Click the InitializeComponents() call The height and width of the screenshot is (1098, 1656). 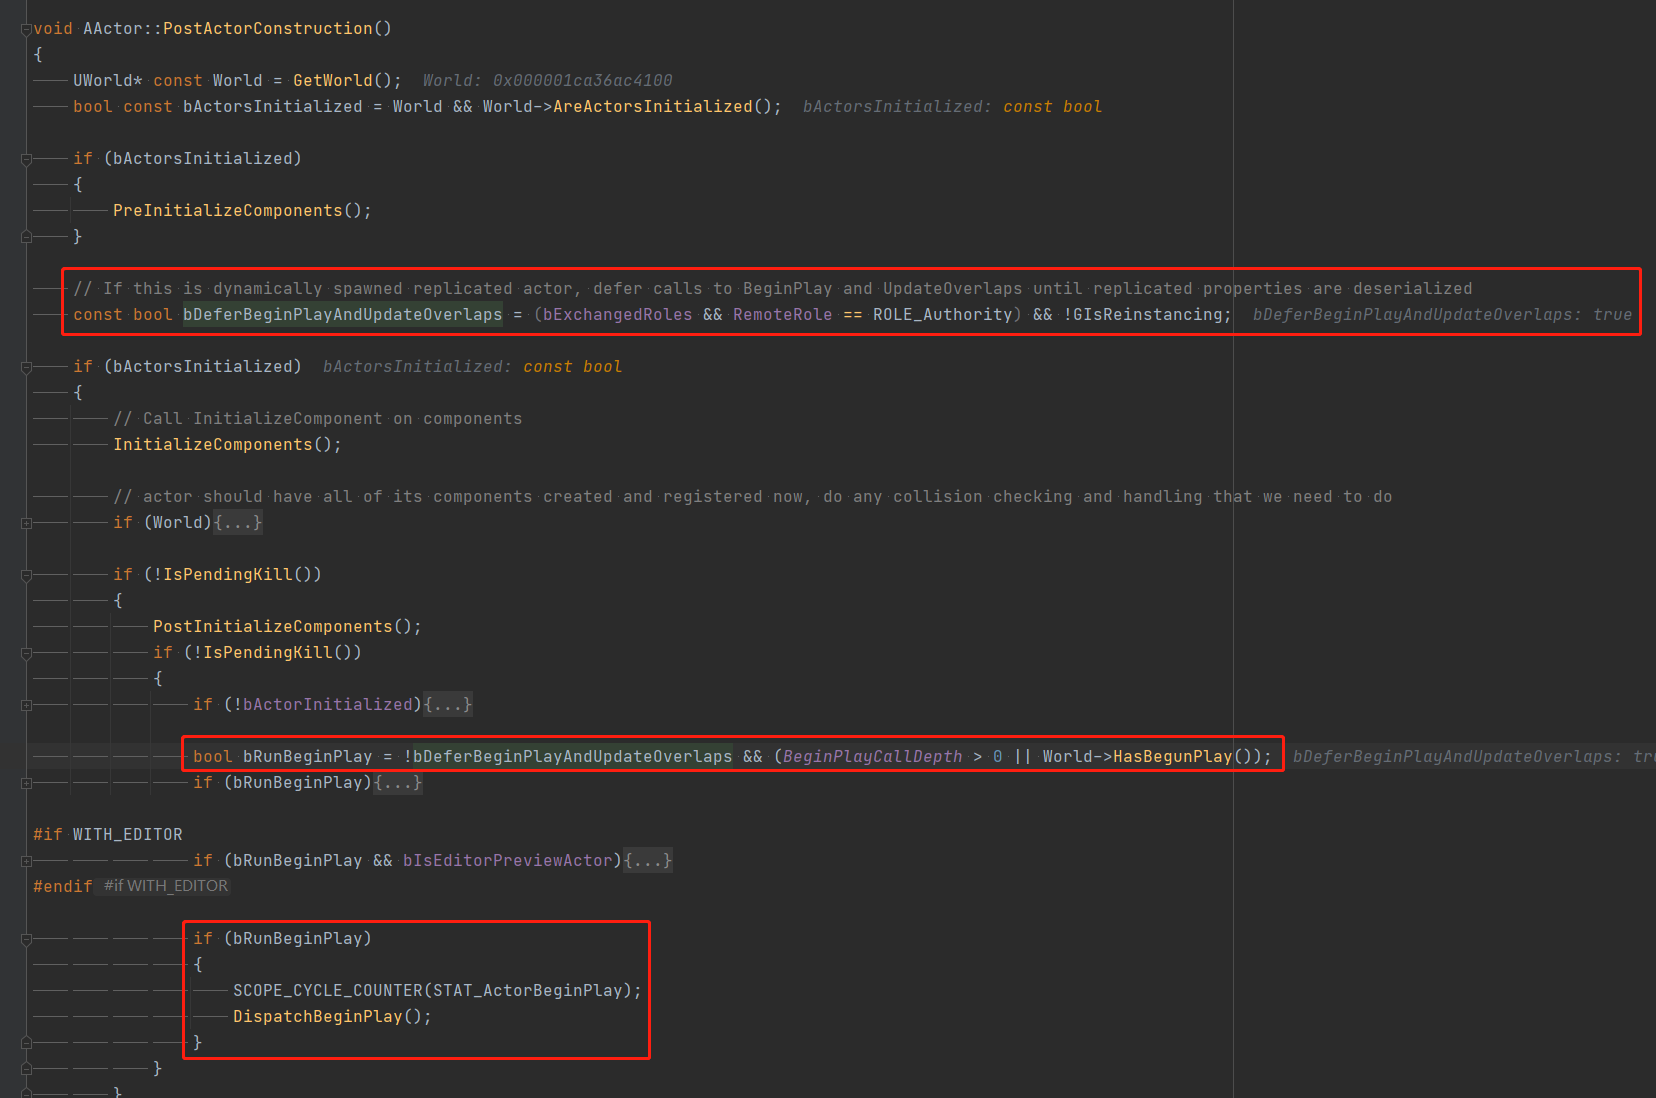[x=213, y=445]
